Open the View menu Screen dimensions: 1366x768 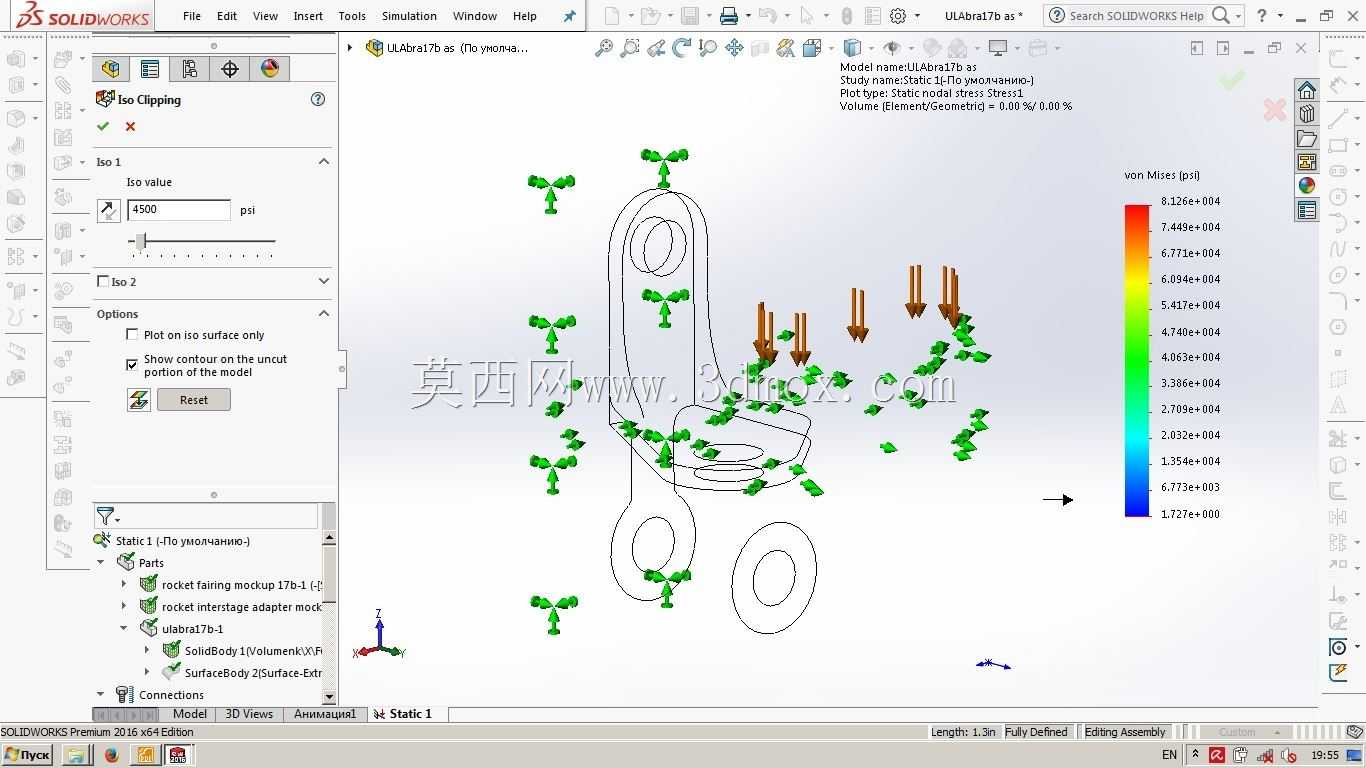pos(266,16)
